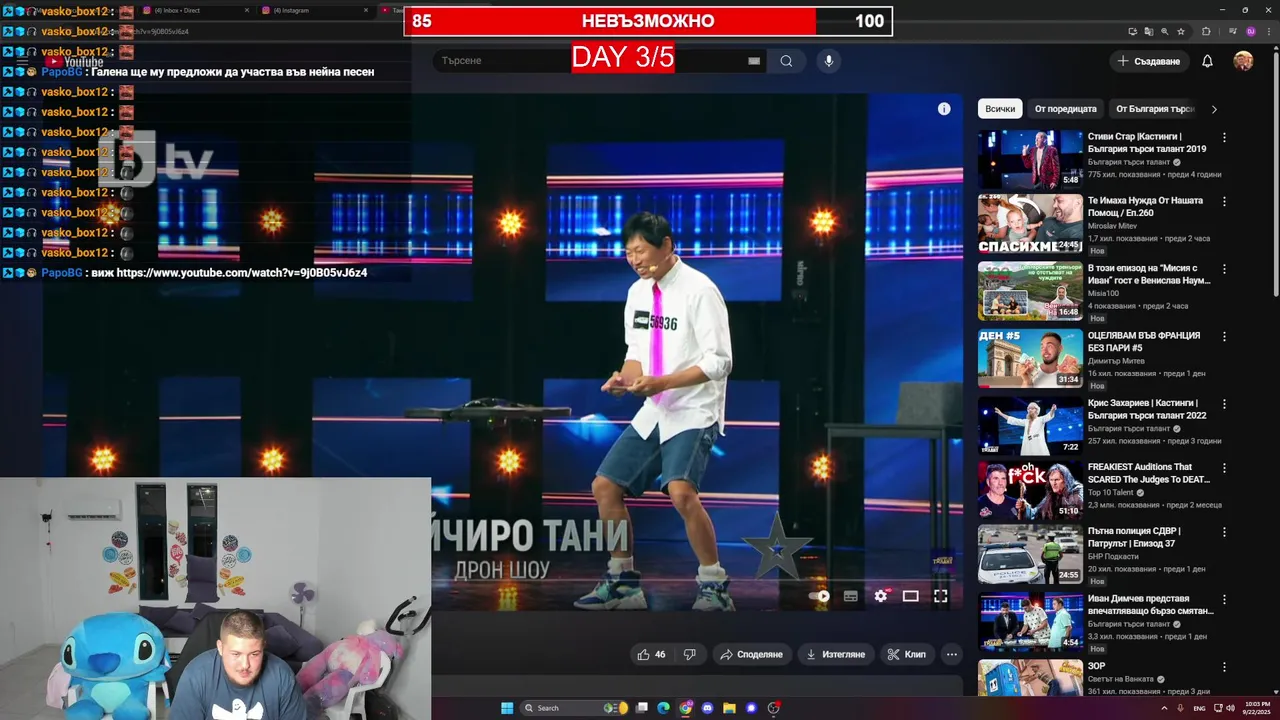Open the Споделяне share button
The width and height of the screenshot is (1280, 720).
[x=751, y=654]
